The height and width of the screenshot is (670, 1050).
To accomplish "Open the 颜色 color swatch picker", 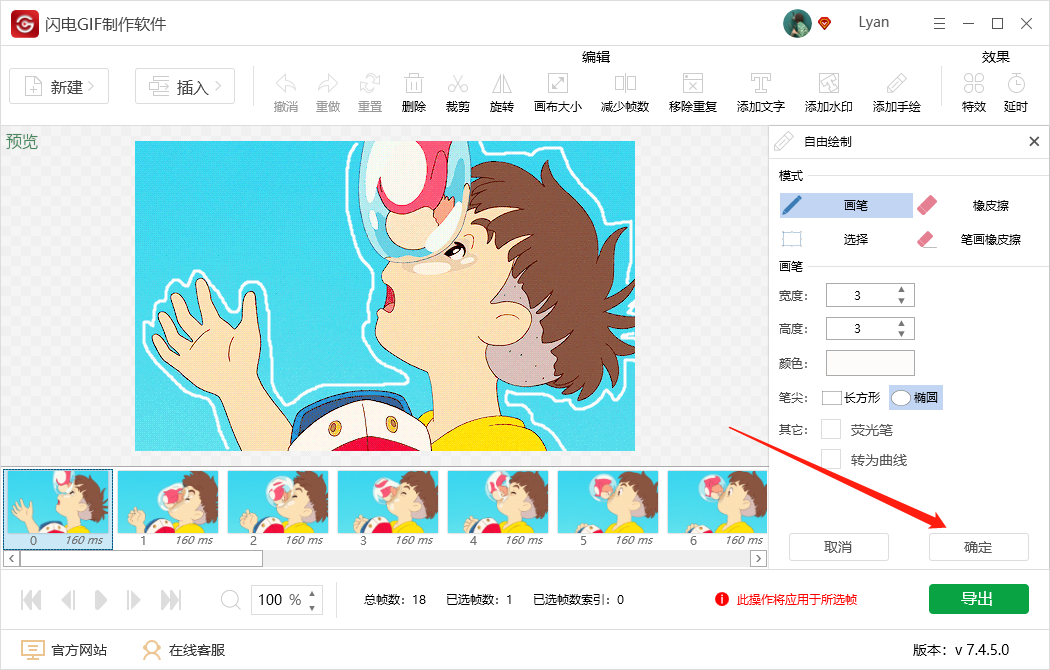I will pyautogui.click(x=870, y=362).
